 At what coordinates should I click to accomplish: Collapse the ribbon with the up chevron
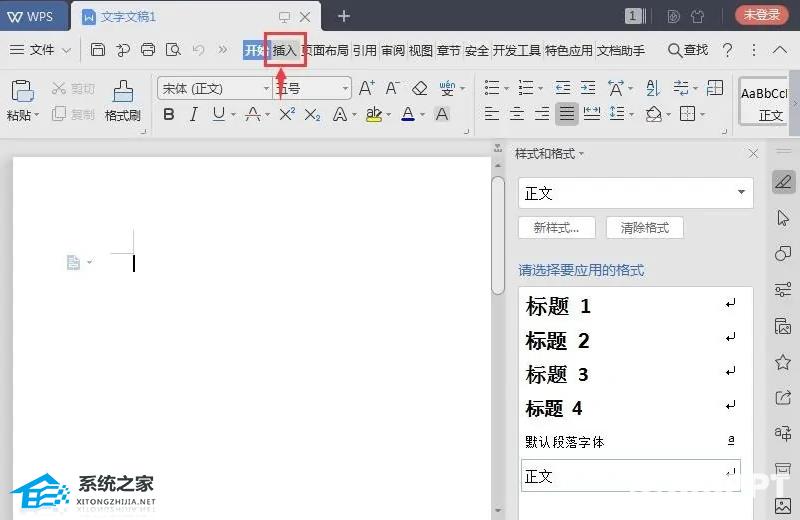point(780,49)
